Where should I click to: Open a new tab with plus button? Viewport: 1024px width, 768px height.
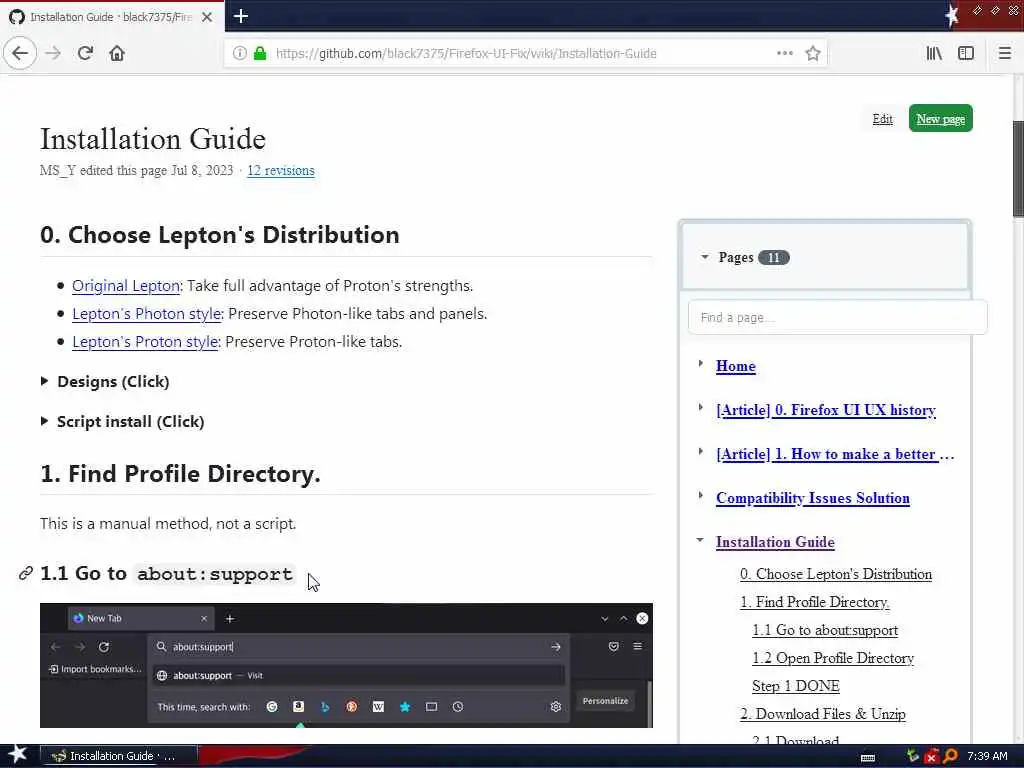pyautogui.click(x=240, y=16)
